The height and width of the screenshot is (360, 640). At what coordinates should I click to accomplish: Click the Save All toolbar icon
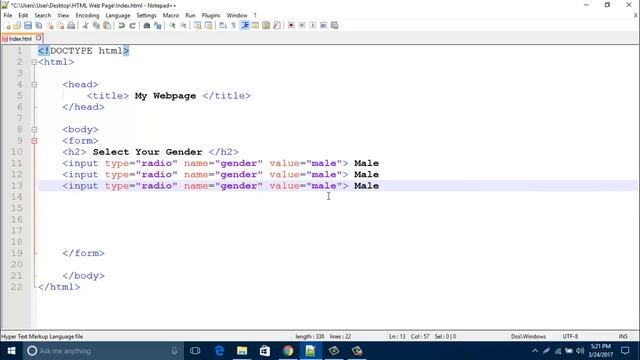[39, 26]
